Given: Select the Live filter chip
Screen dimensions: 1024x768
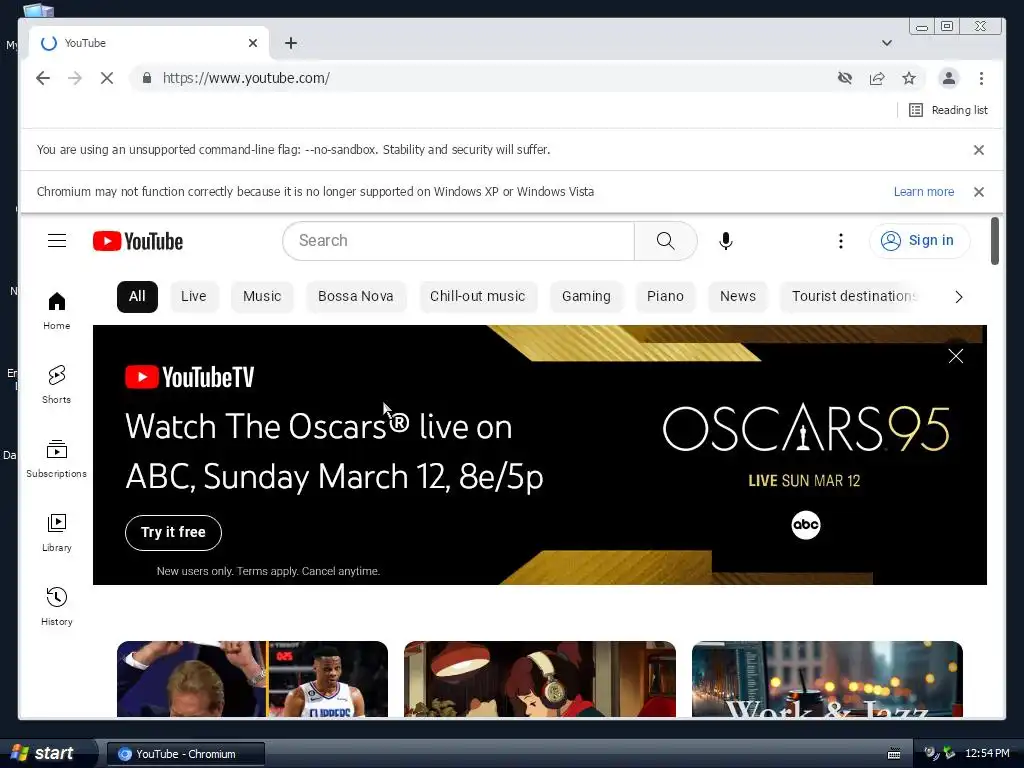Looking at the screenshot, I should pos(193,296).
